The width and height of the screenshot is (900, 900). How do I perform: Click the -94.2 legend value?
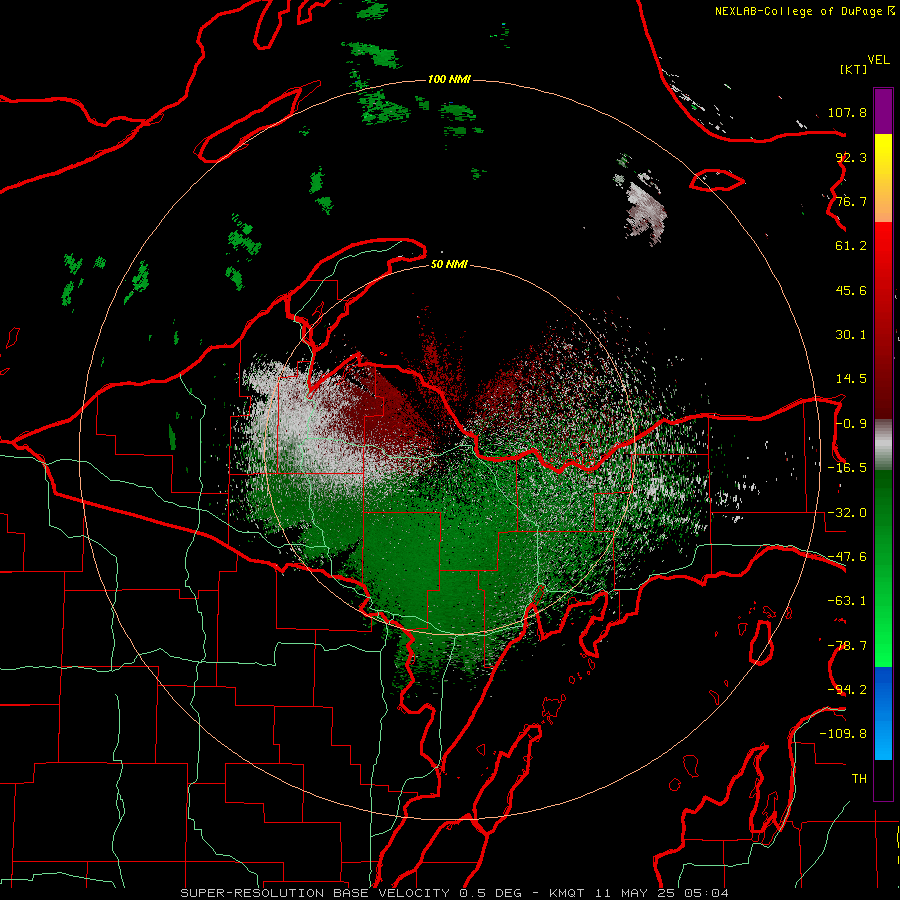[x=847, y=690]
